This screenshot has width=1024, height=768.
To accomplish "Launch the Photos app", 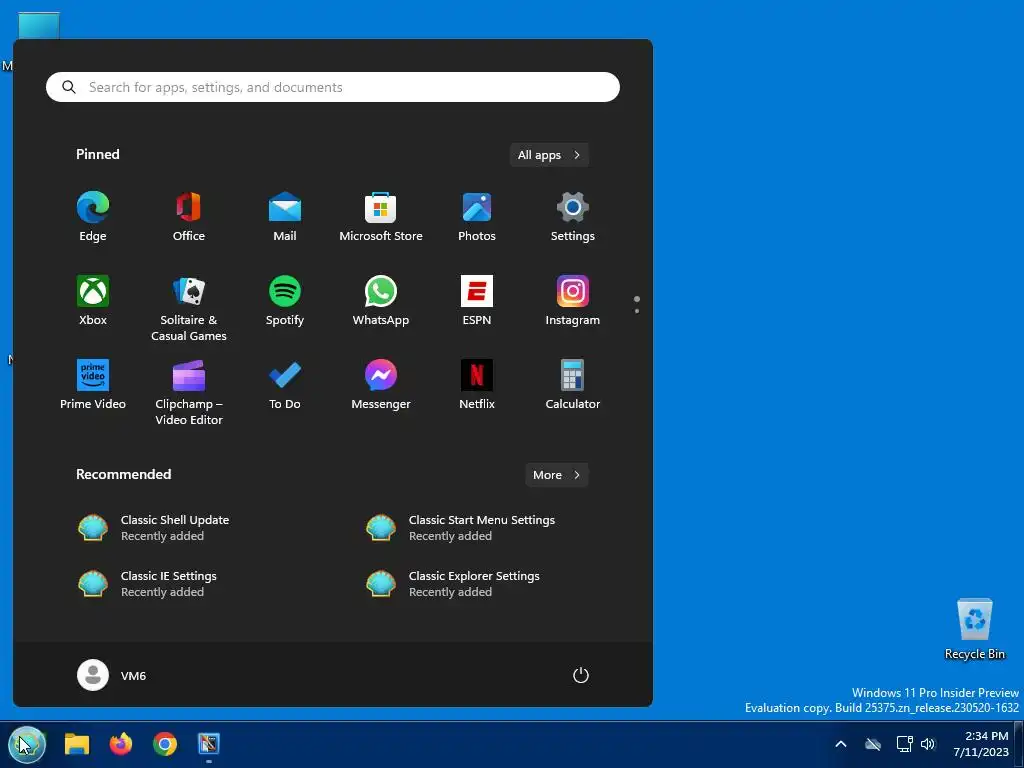I will [x=477, y=217].
